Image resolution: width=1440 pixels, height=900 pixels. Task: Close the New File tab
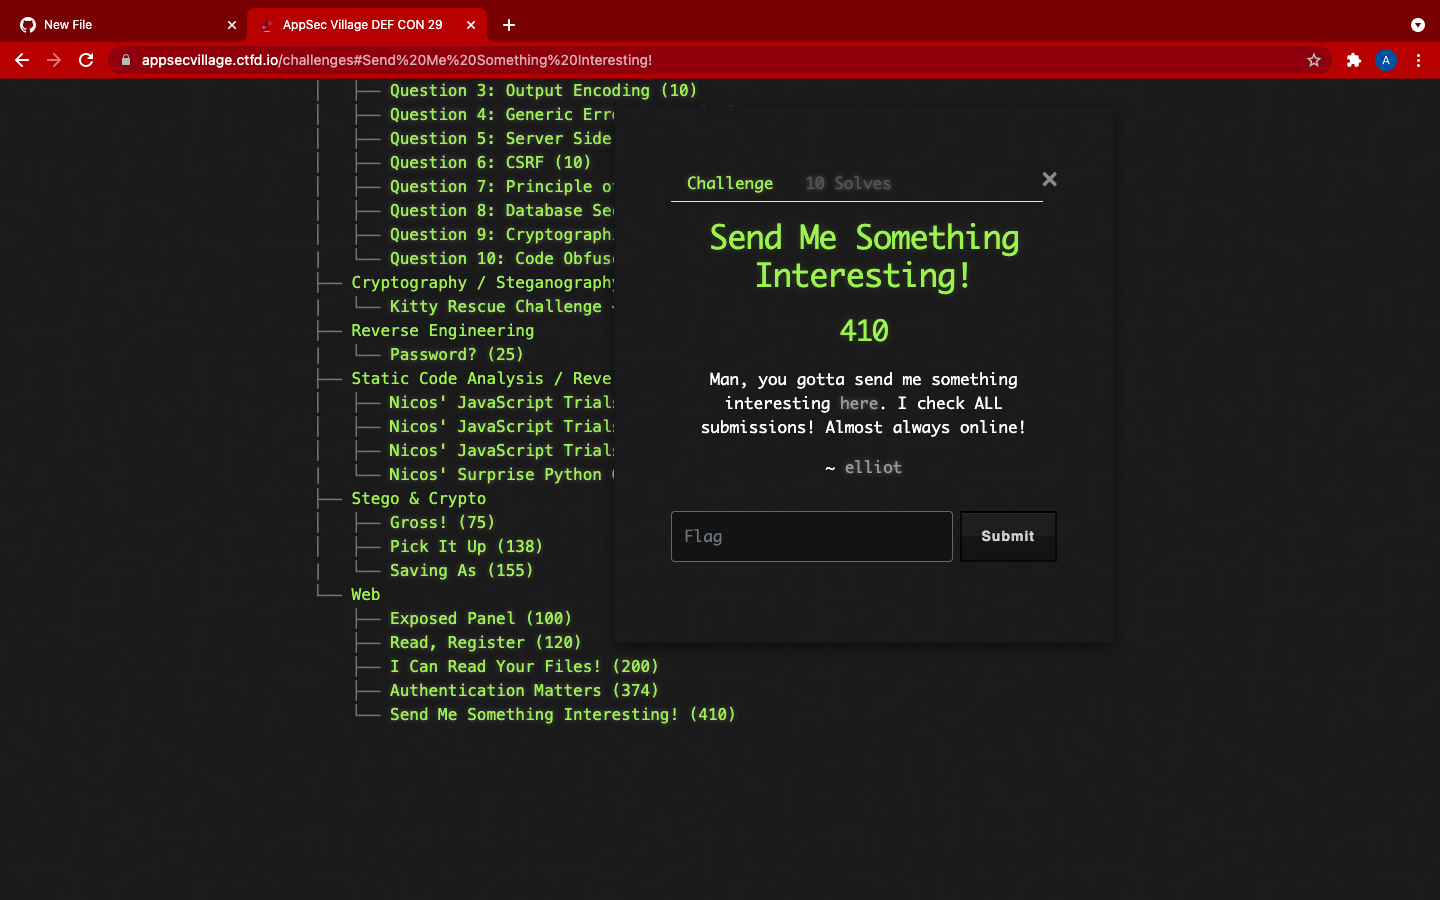[232, 25]
